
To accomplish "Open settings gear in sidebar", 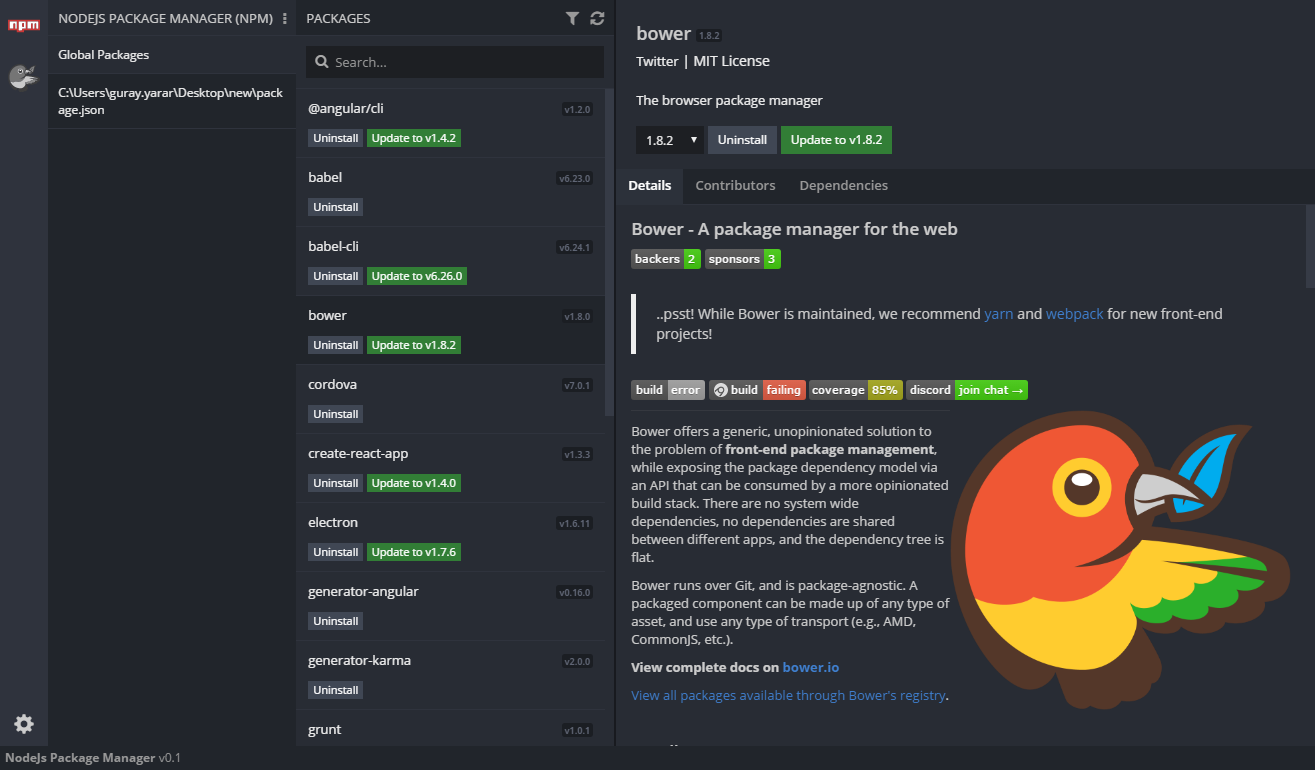I will (x=24, y=724).
